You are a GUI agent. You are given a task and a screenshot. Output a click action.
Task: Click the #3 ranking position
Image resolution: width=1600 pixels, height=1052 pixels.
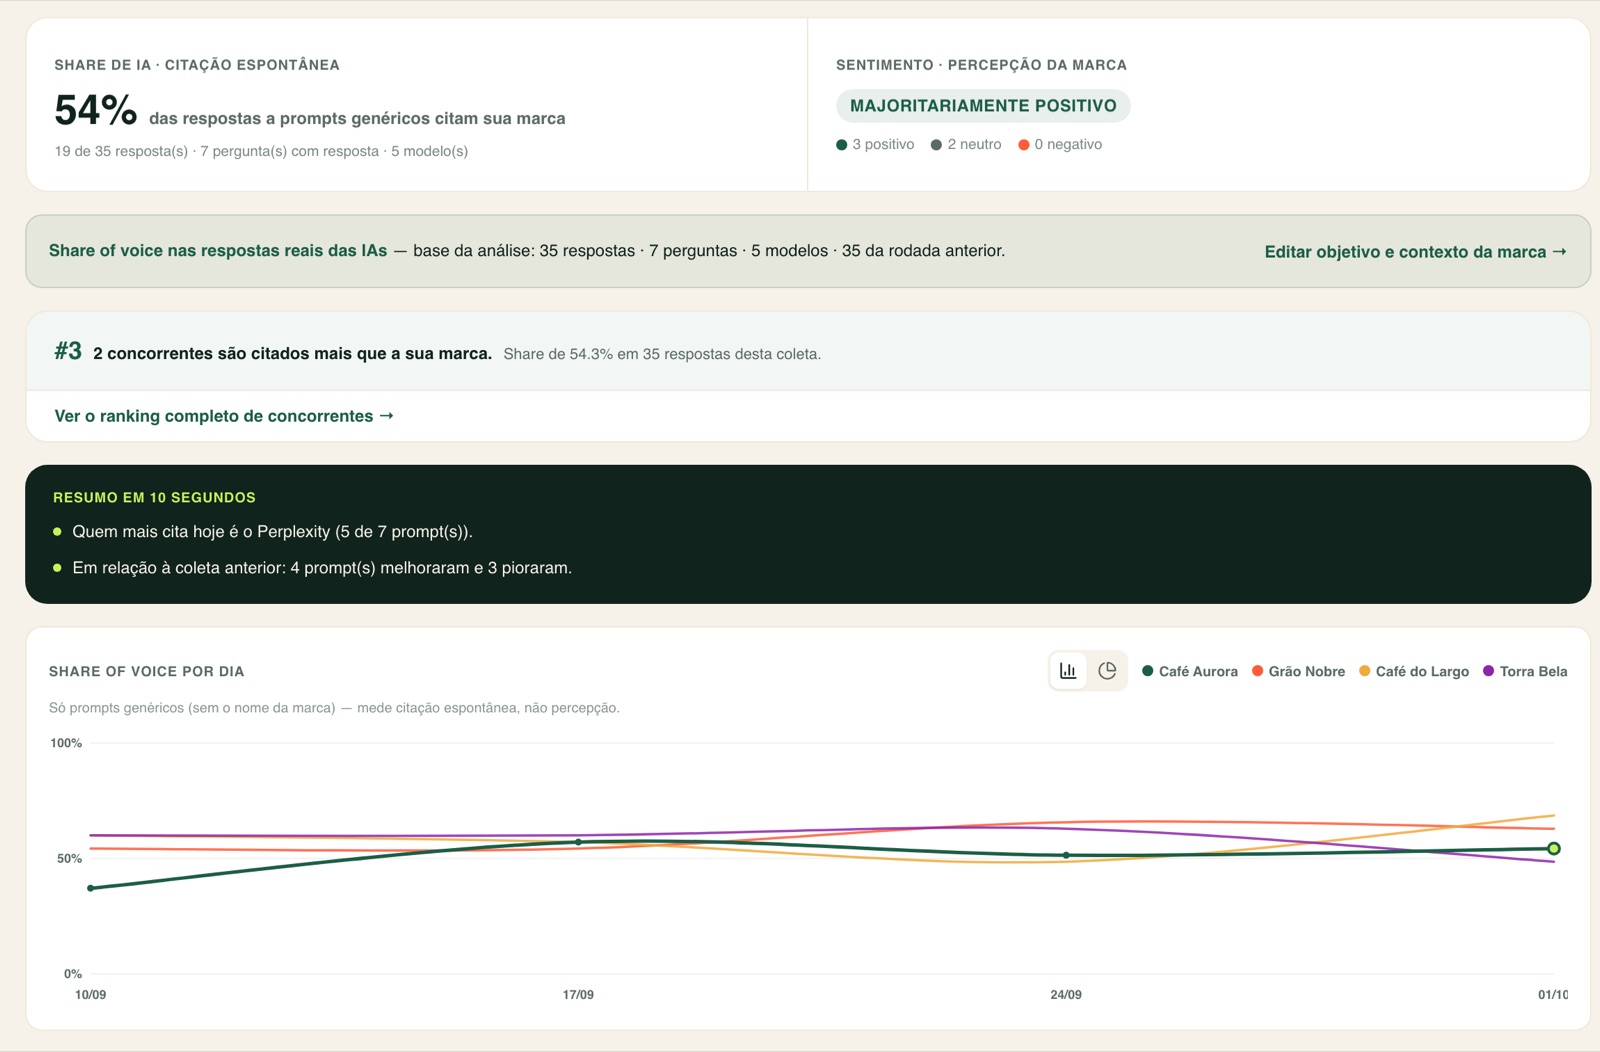(x=68, y=351)
